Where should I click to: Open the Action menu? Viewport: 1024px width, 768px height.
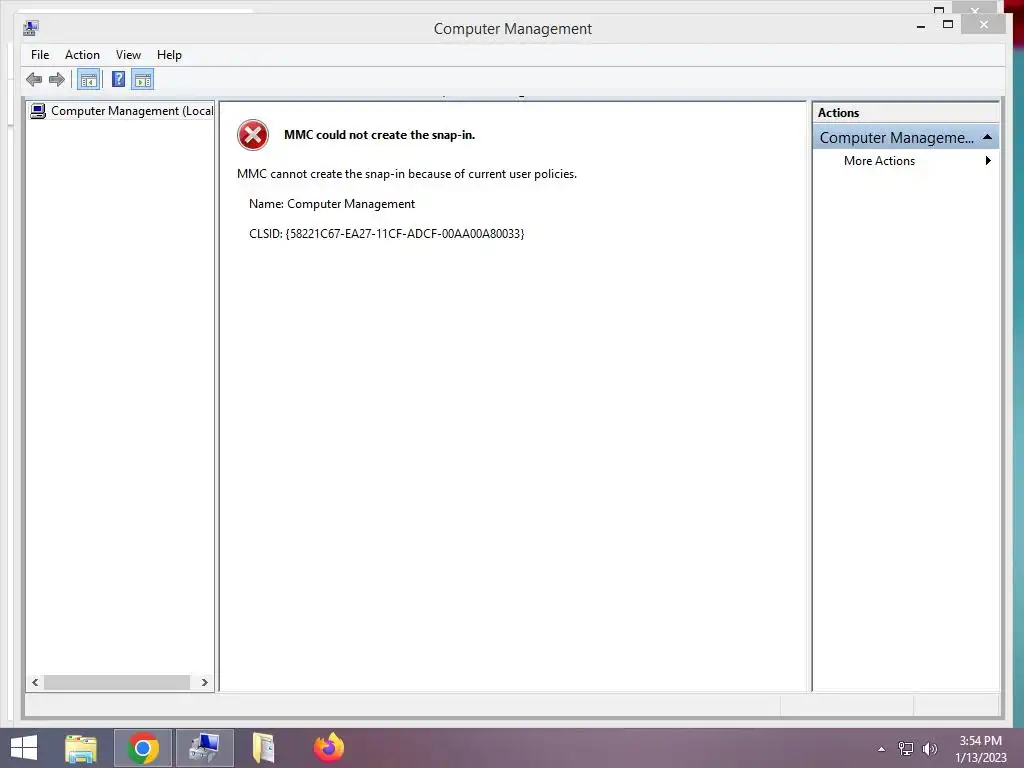(82, 55)
